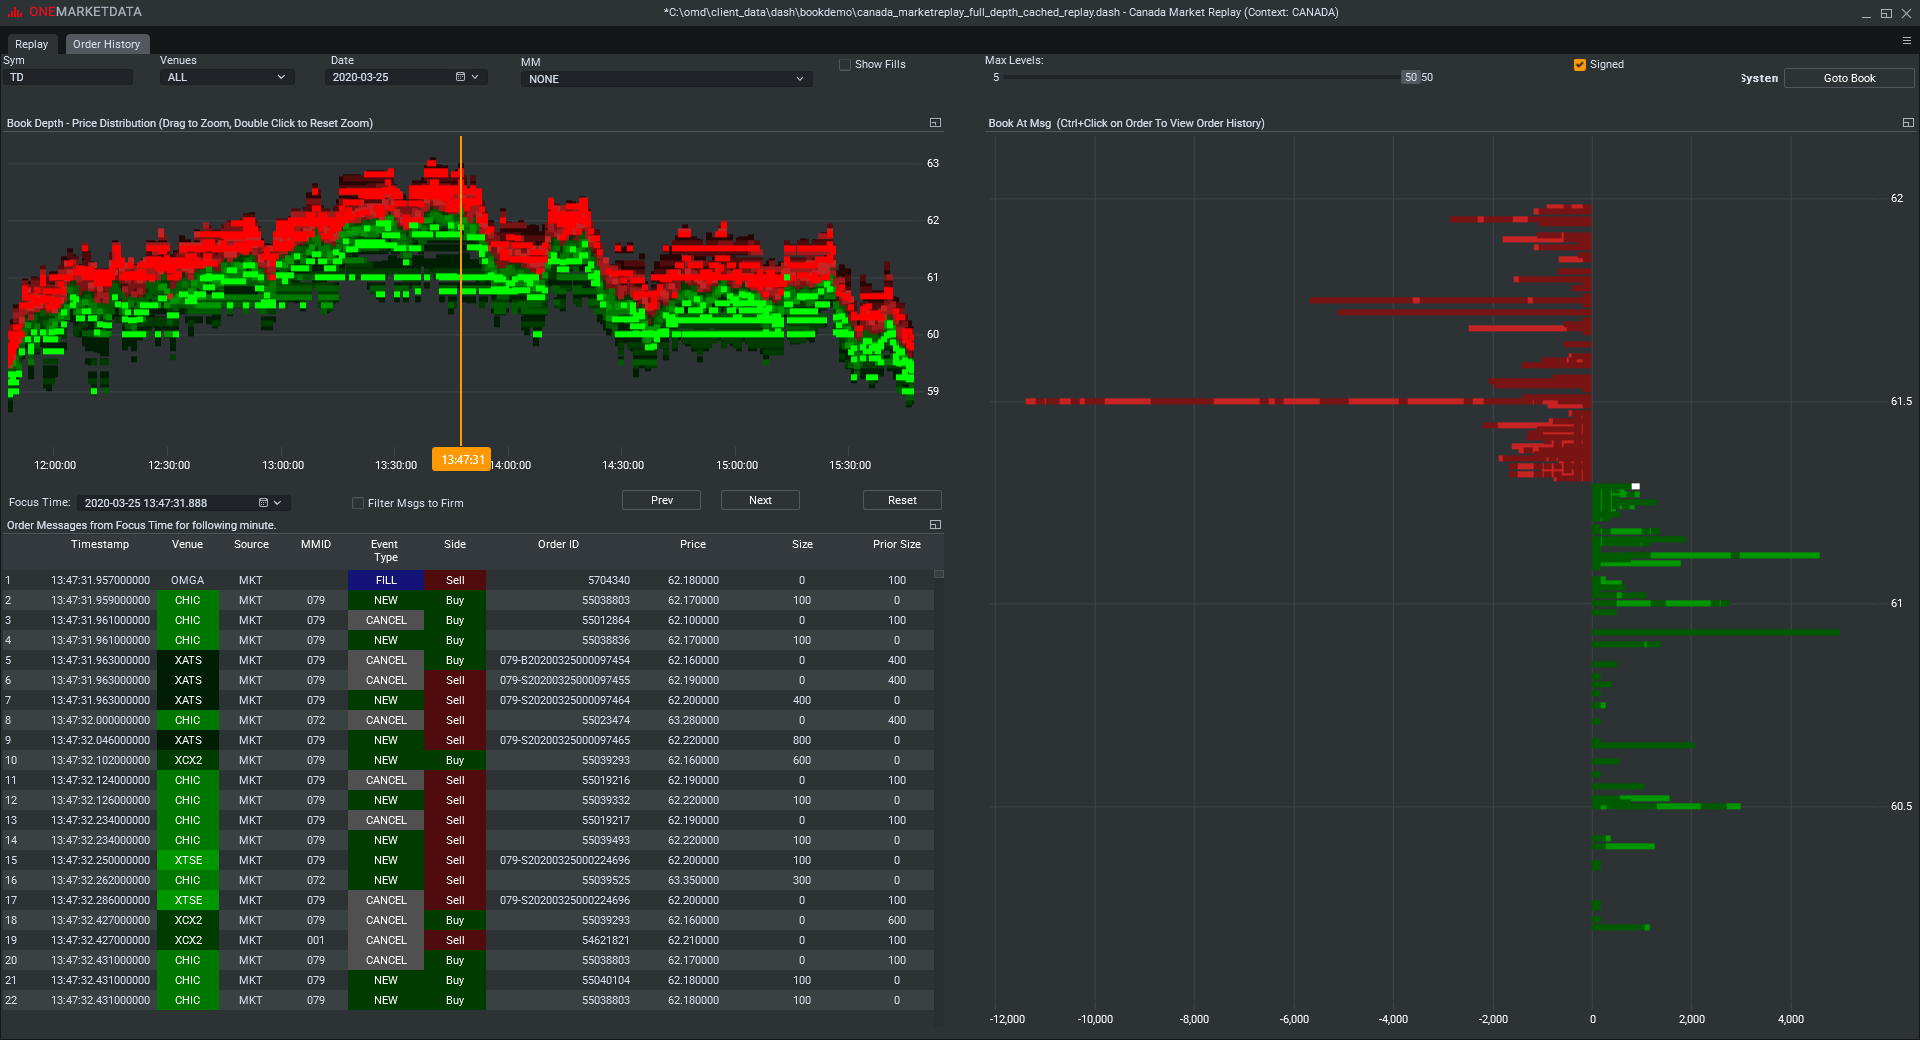Open the Focus Time calendar icon
1920x1040 pixels.
262,502
